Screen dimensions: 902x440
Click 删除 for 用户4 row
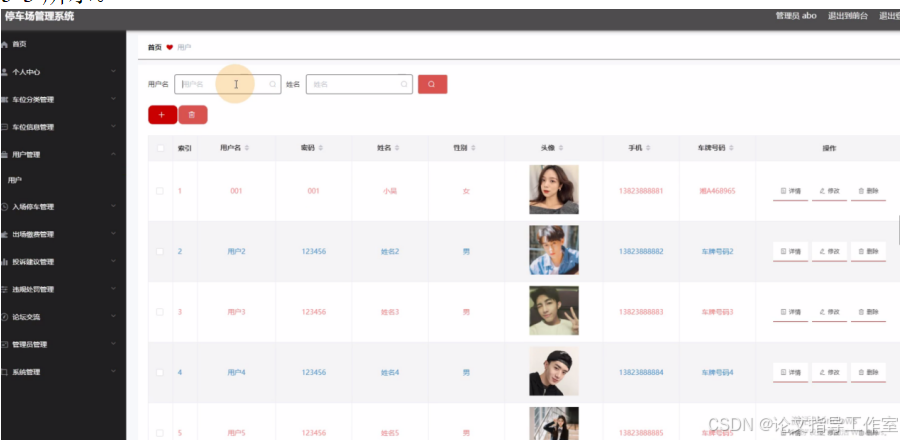click(868, 372)
